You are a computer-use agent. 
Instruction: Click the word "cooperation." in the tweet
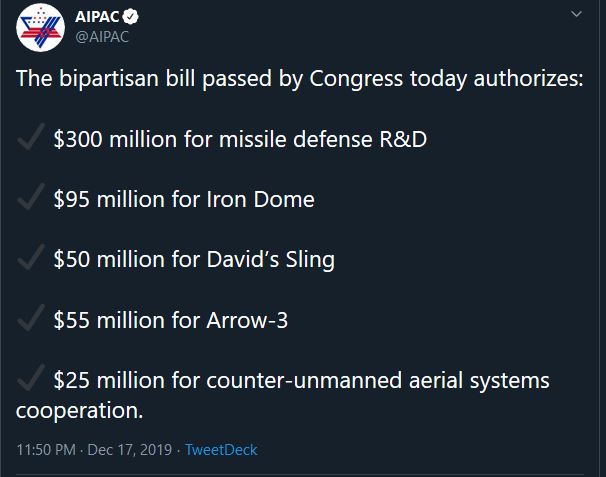(x=80, y=410)
